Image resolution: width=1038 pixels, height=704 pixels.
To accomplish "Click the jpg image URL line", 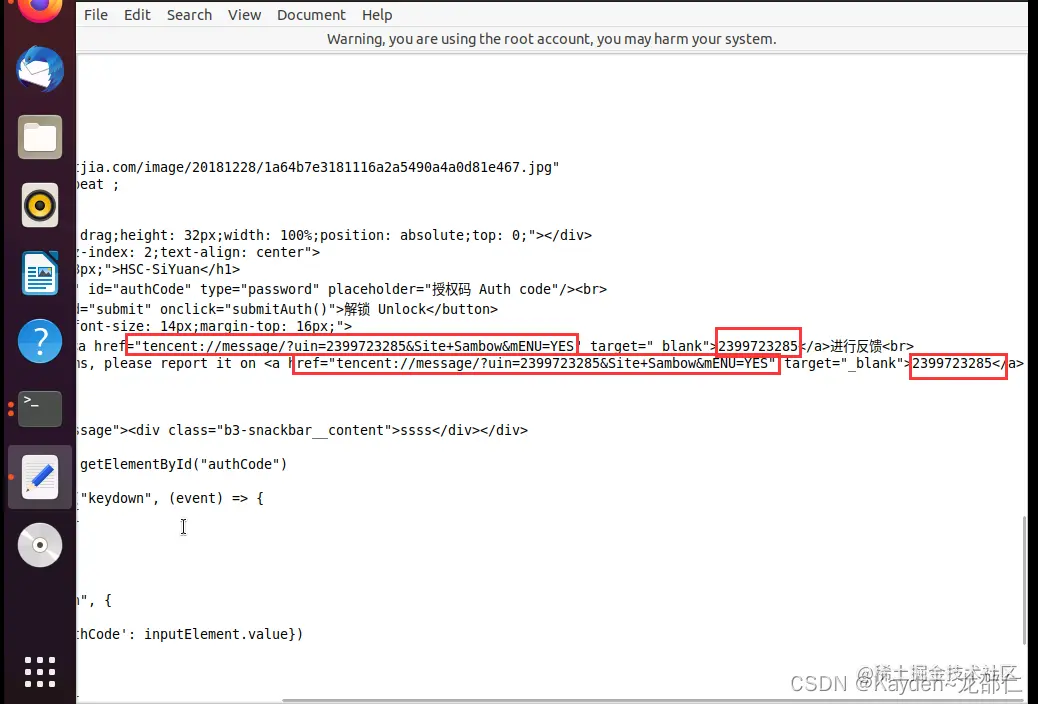I will point(318,168).
